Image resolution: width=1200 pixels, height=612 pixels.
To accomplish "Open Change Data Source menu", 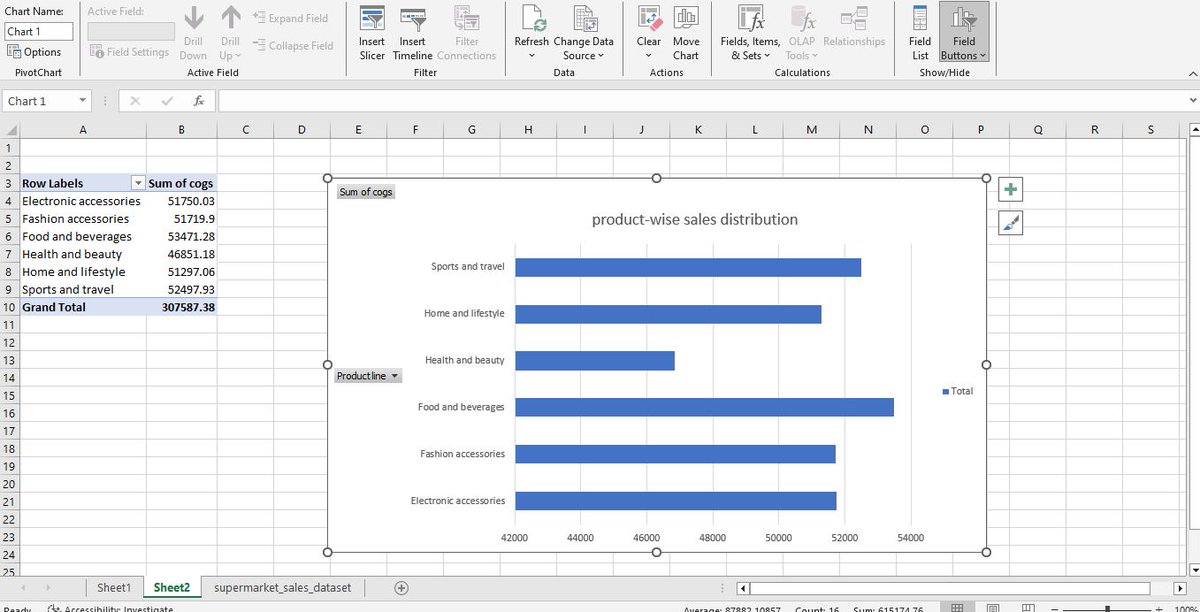I will (583, 32).
